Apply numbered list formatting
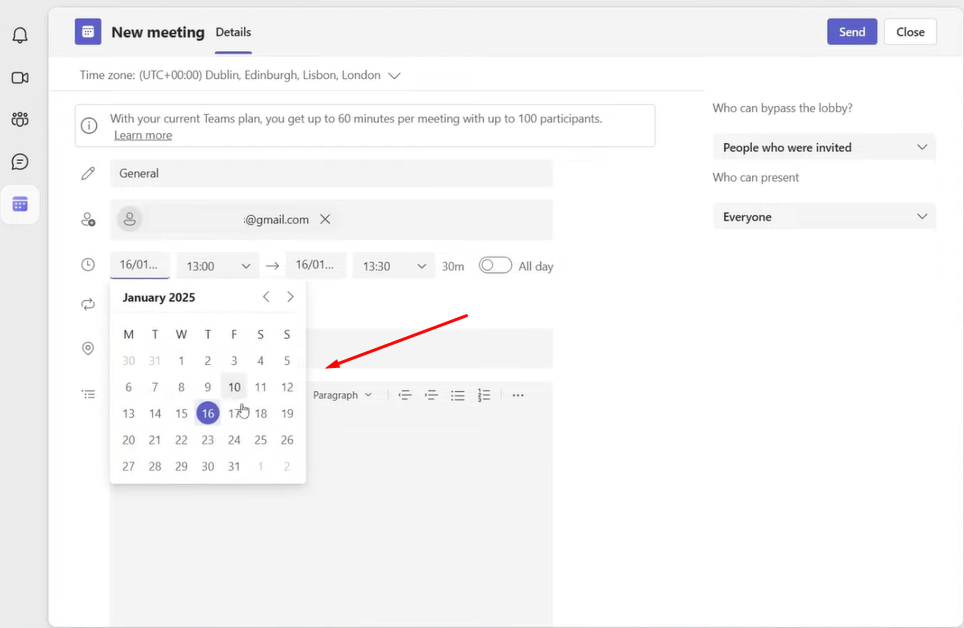The height and width of the screenshot is (628, 964). pos(484,395)
